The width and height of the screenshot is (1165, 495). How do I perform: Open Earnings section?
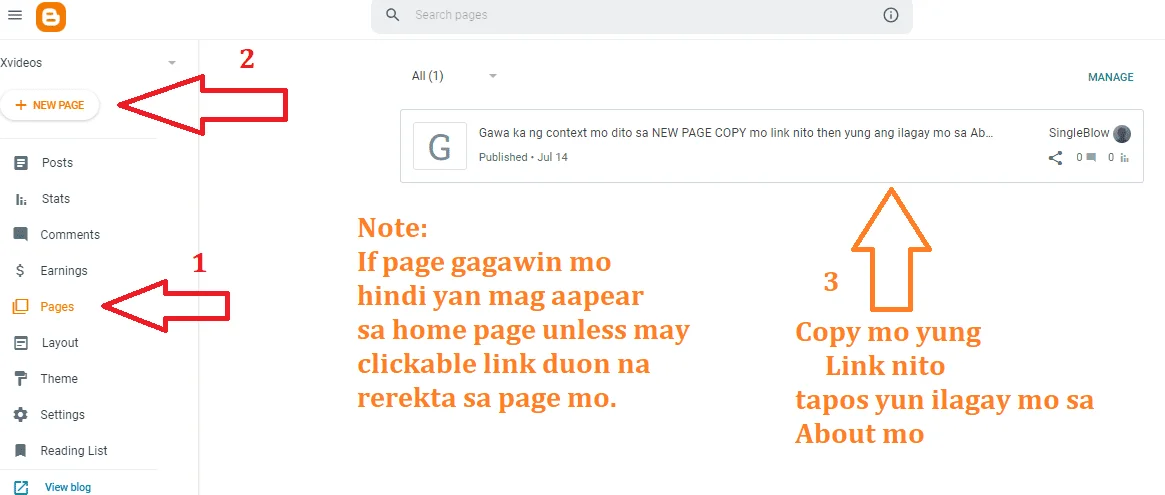(x=64, y=271)
